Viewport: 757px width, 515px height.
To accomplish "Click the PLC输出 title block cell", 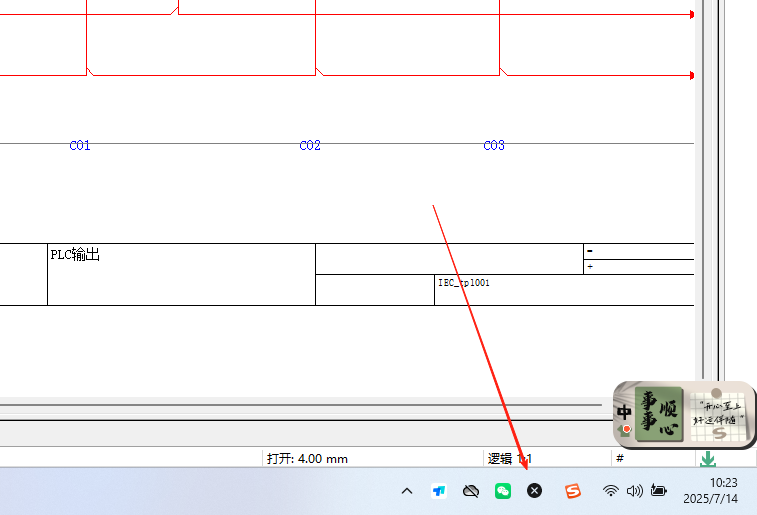I will click(x=180, y=273).
